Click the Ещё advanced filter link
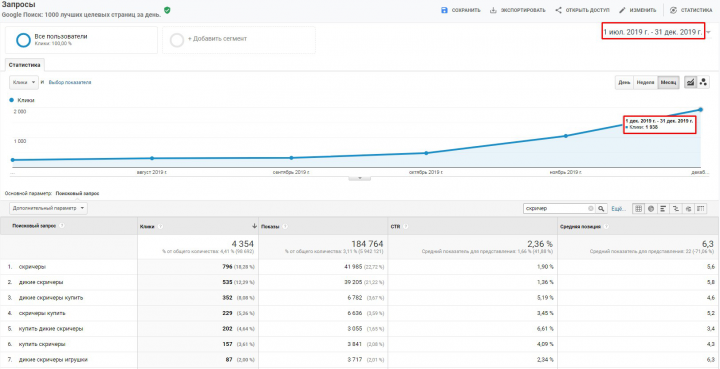Viewport: 720px width, 369px height. [619, 208]
